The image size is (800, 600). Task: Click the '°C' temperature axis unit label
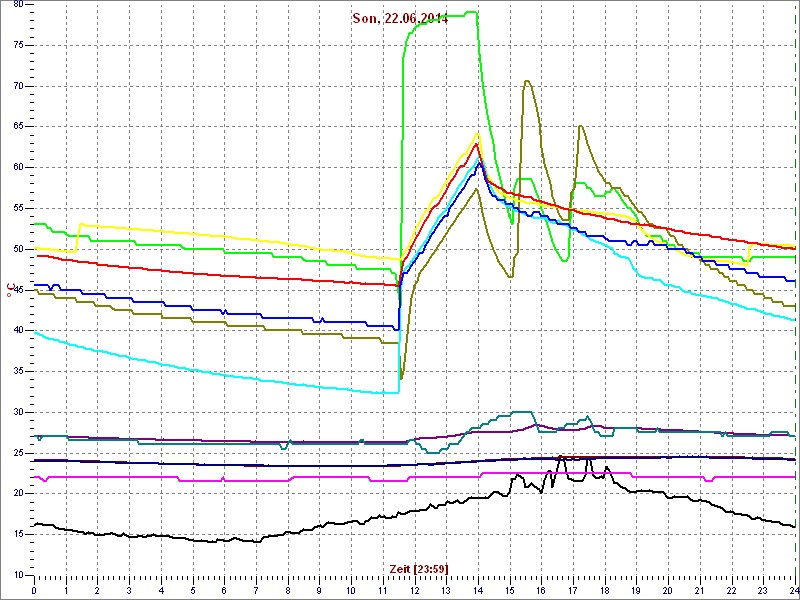[x=9, y=290]
